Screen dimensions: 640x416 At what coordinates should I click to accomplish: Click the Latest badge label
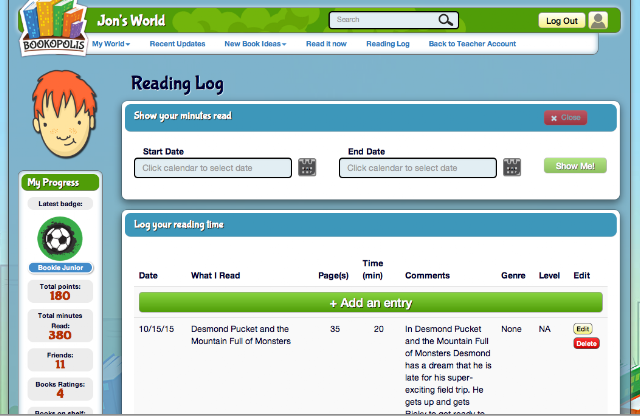point(60,203)
